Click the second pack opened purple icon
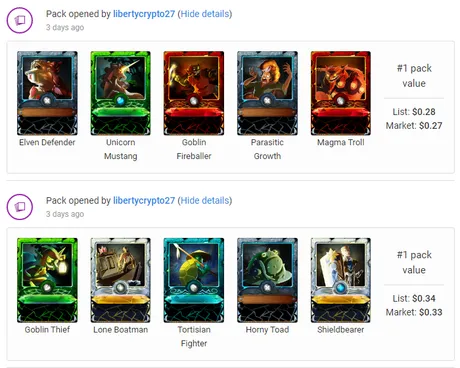 (20, 207)
